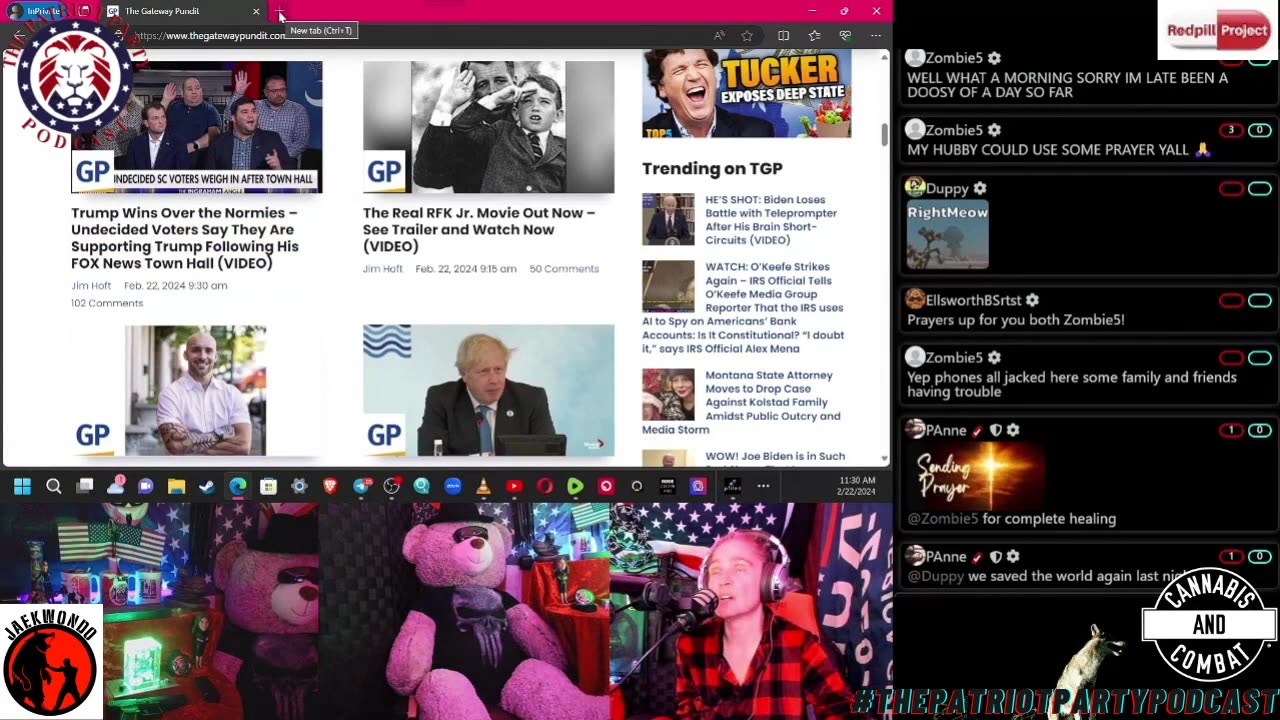Open settings gear beside EllsworthBSrtst
This screenshot has height=720, width=1280.
(1032, 300)
